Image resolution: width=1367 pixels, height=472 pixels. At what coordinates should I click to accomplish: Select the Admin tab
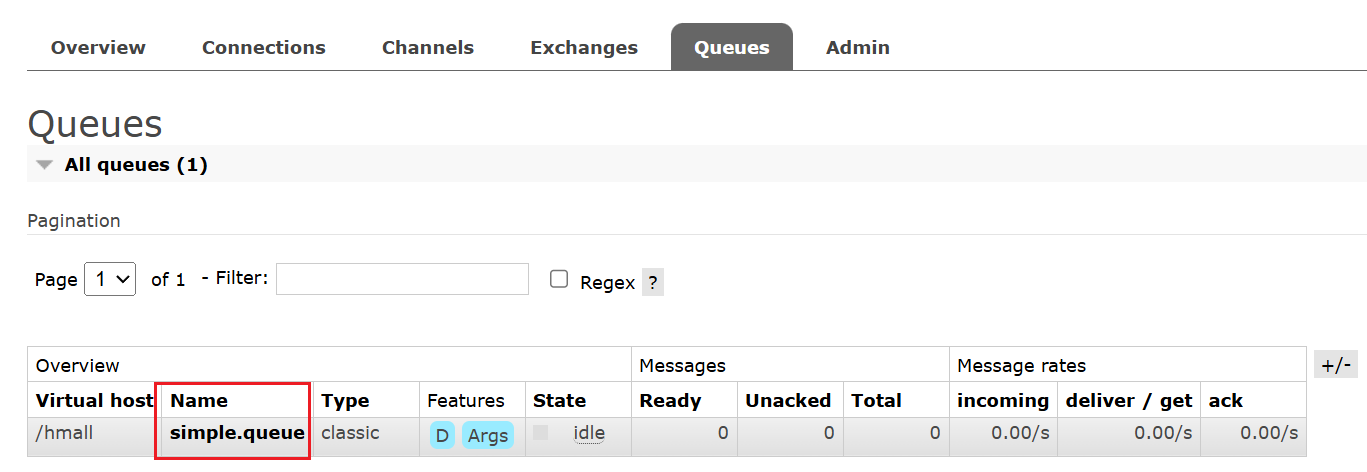coord(858,47)
